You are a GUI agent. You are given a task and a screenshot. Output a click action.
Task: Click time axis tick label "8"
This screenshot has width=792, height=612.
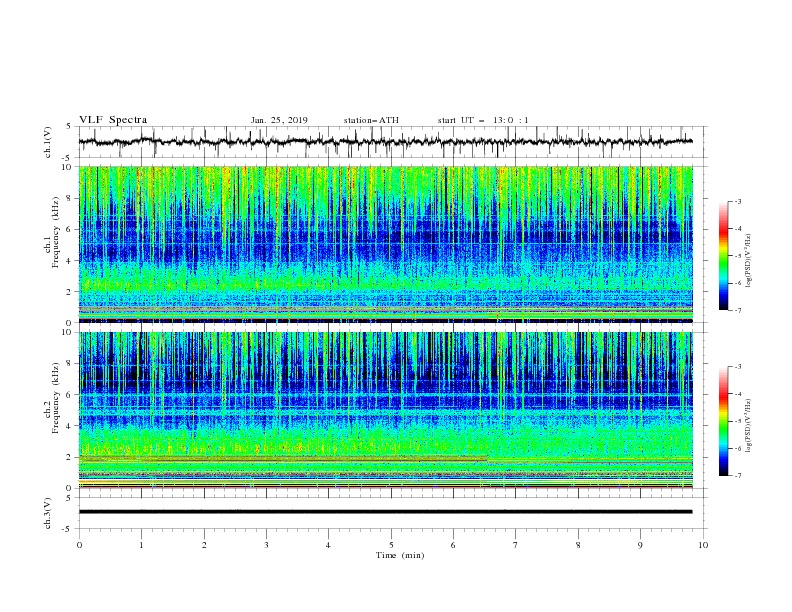[578, 545]
